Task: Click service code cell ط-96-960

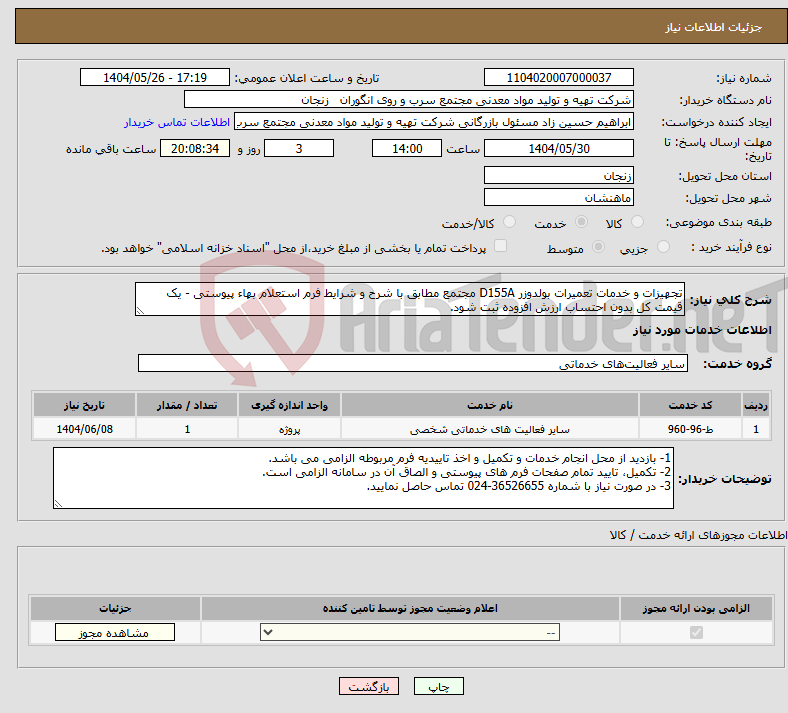Action: [x=691, y=429]
